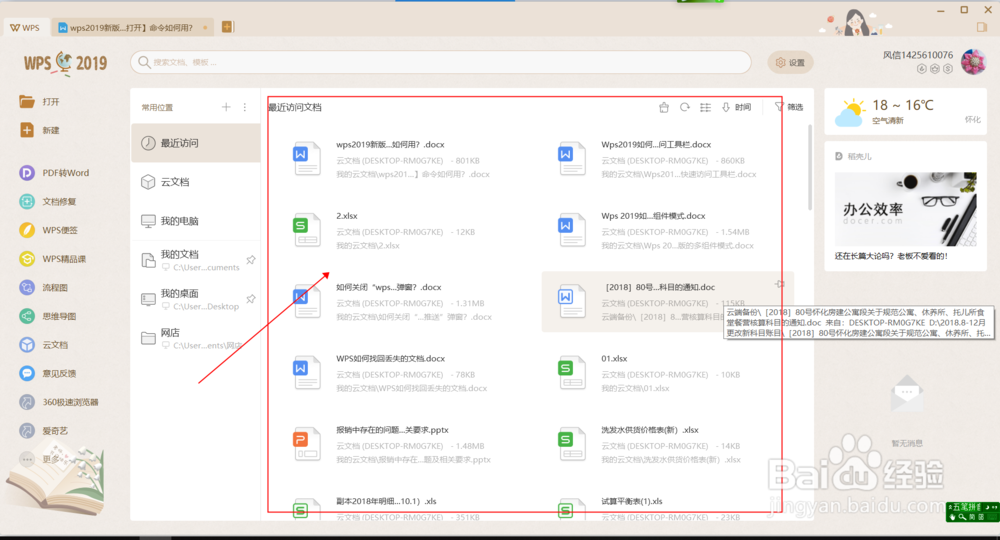Refresh the recent documents list
1000x540 pixels.
click(684, 107)
